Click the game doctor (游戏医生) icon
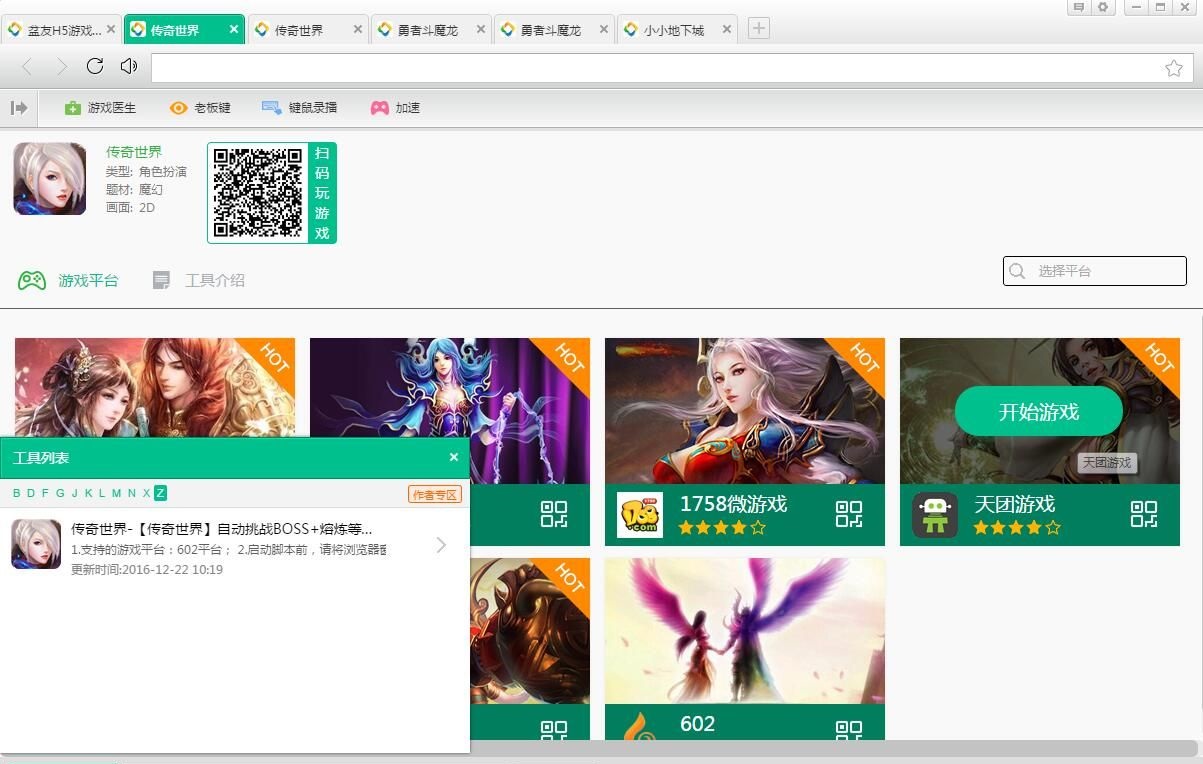 [72, 108]
